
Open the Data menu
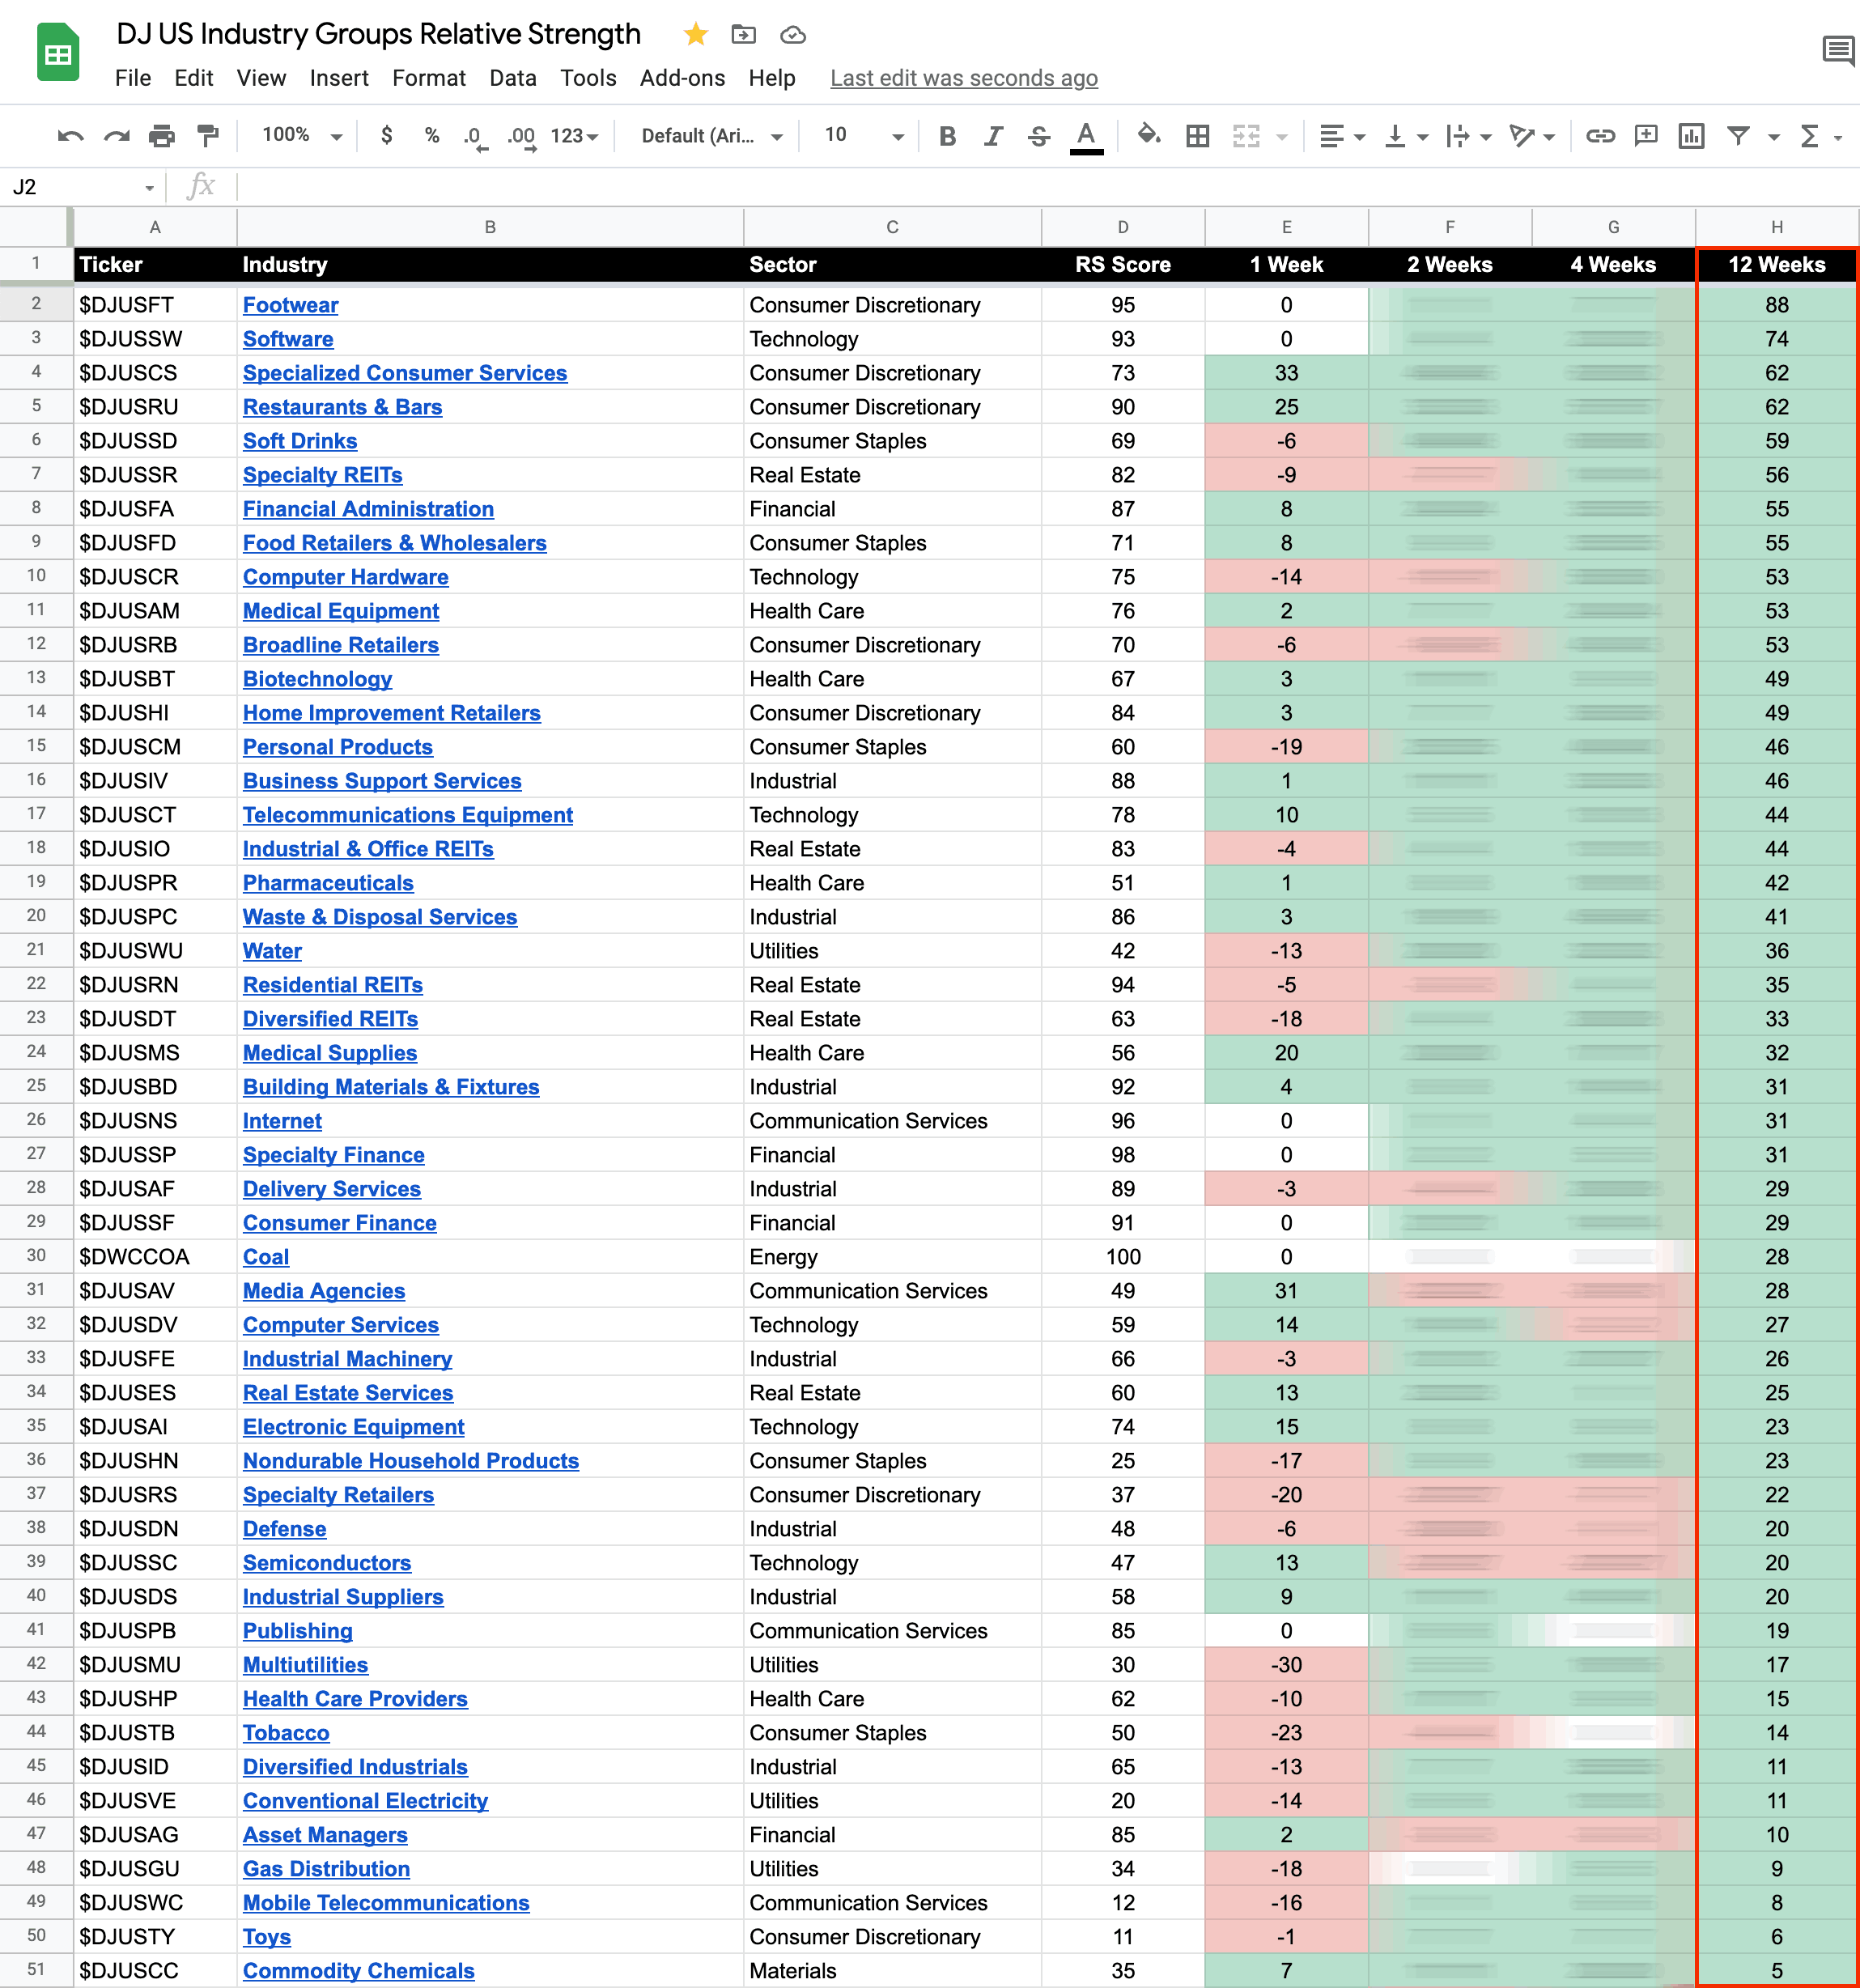point(512,78)
